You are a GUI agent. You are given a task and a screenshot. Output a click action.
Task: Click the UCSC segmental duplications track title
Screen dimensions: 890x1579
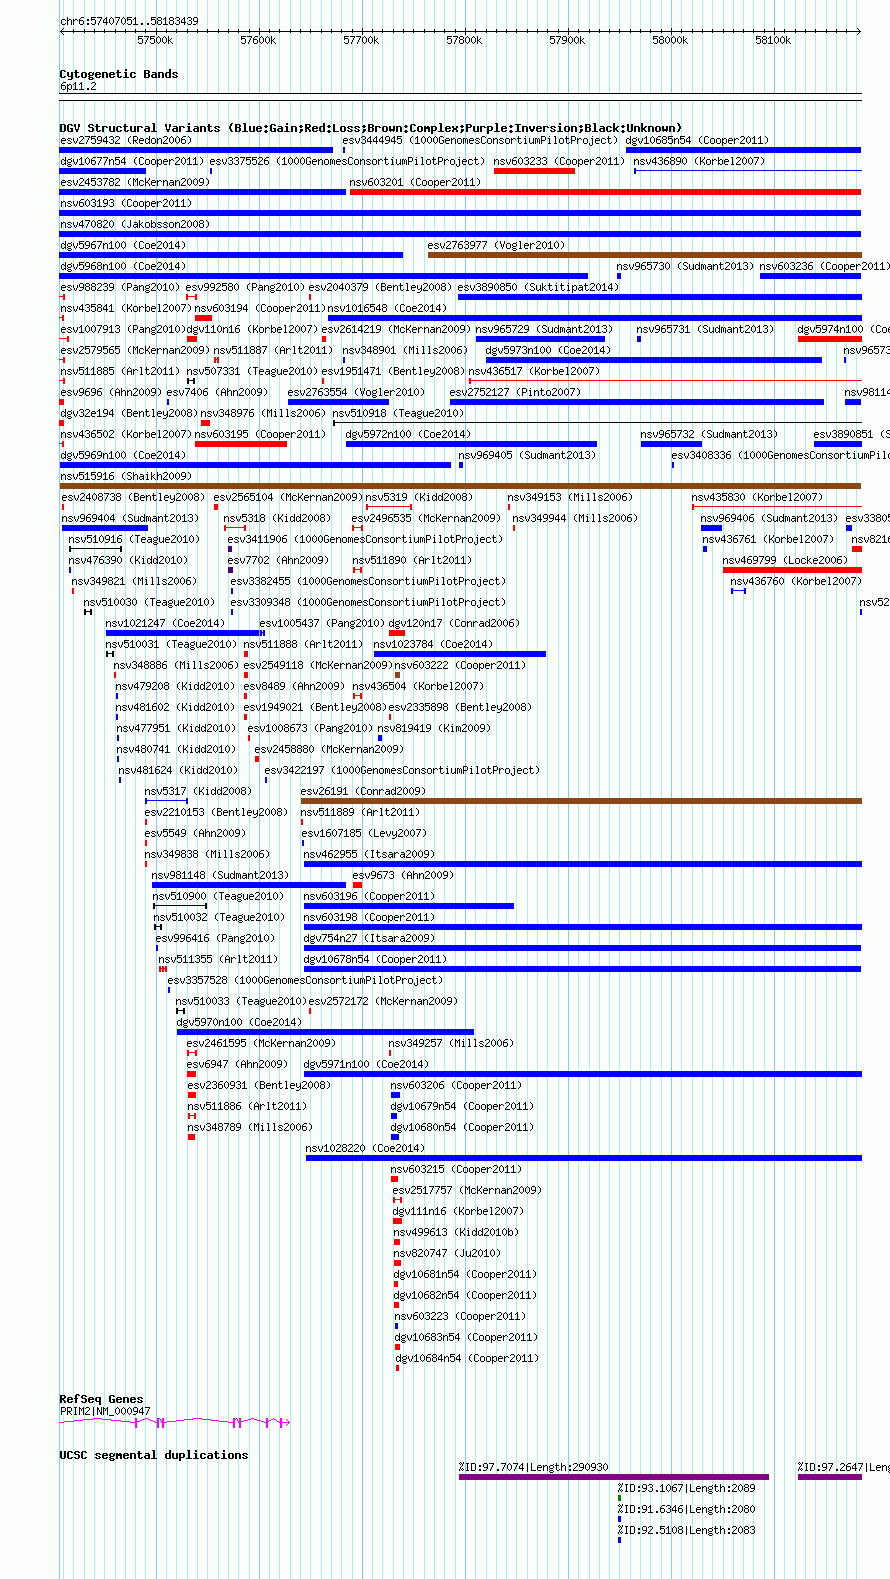(x=154, y=1455)
